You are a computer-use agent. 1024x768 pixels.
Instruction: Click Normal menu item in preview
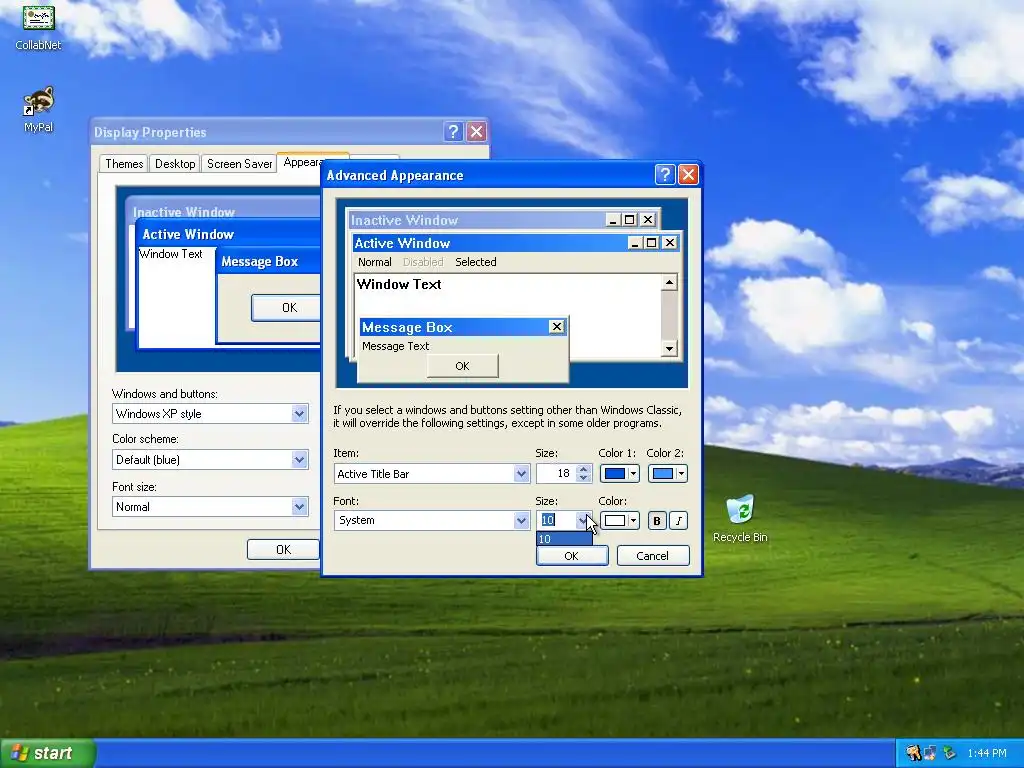(375, 262)
